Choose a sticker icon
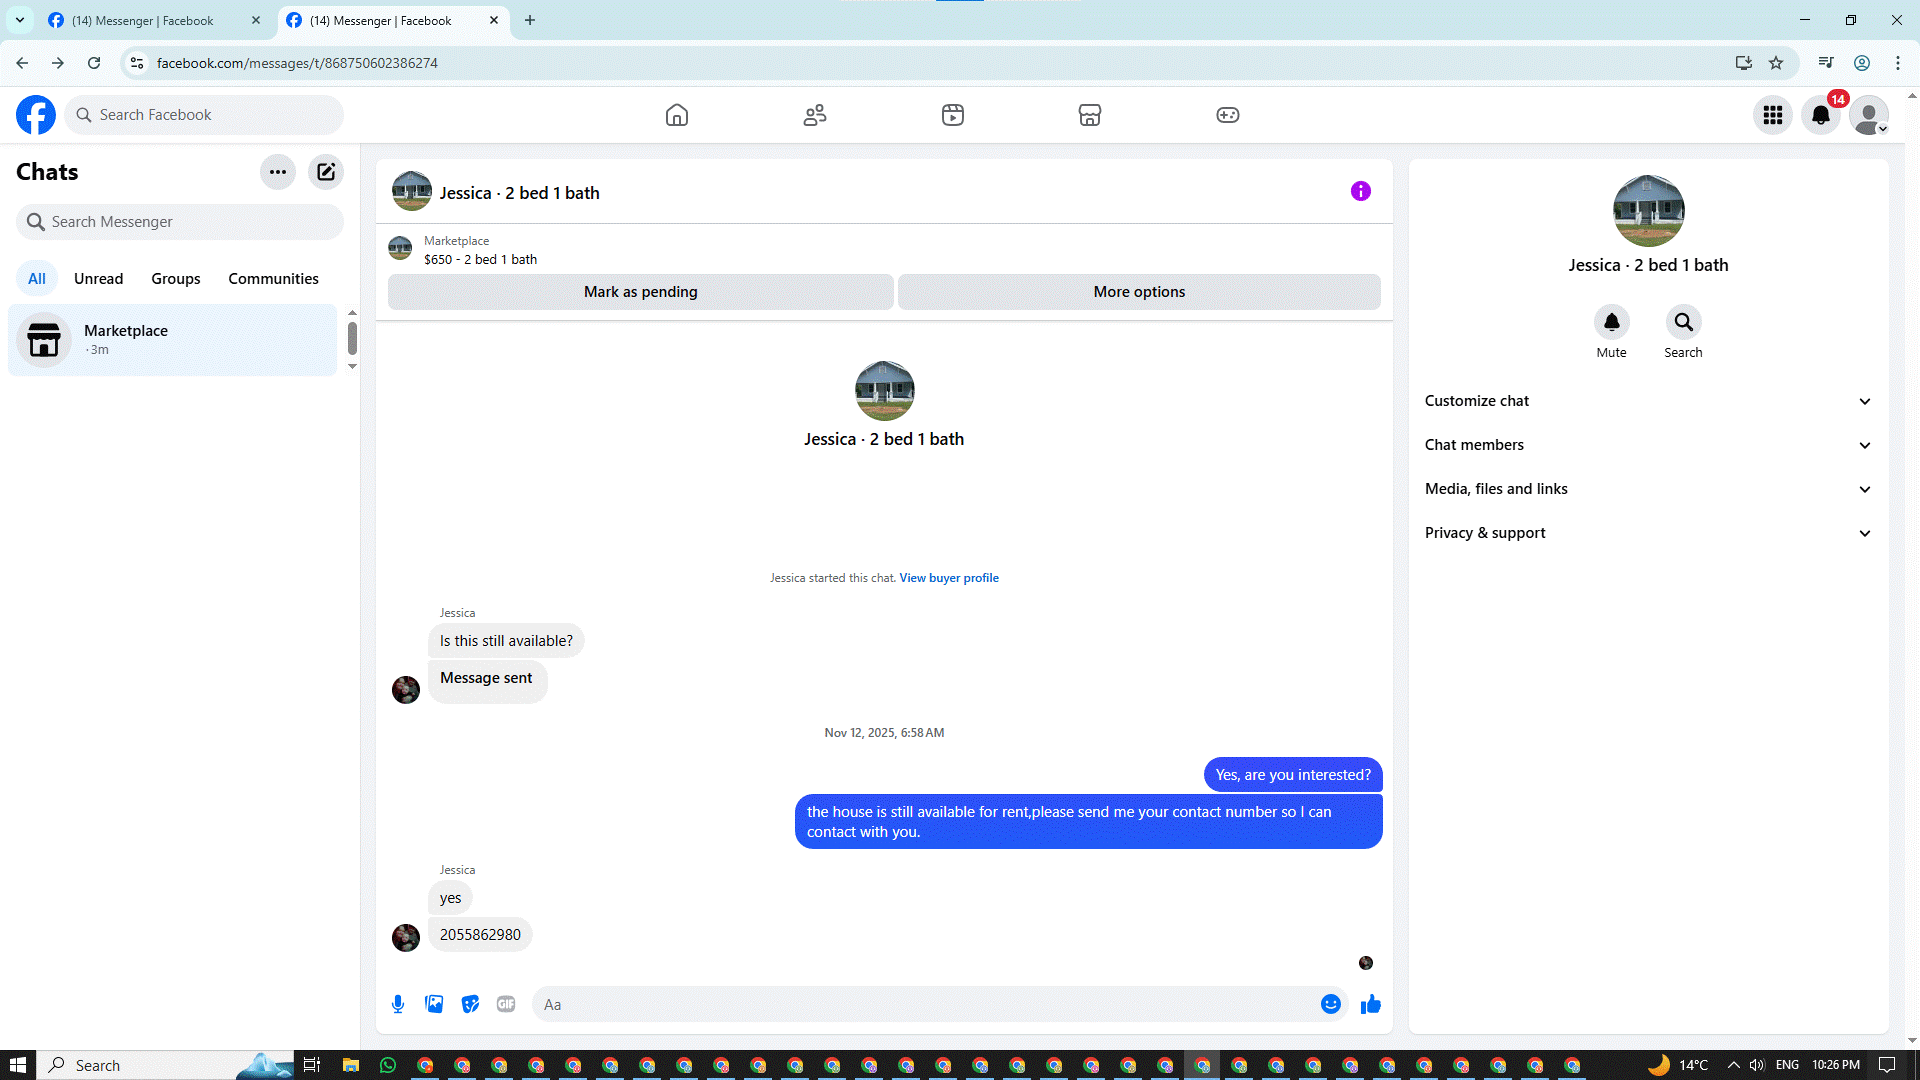This screenshot has height=1080, width=1920. click(x=470, y=1004)
